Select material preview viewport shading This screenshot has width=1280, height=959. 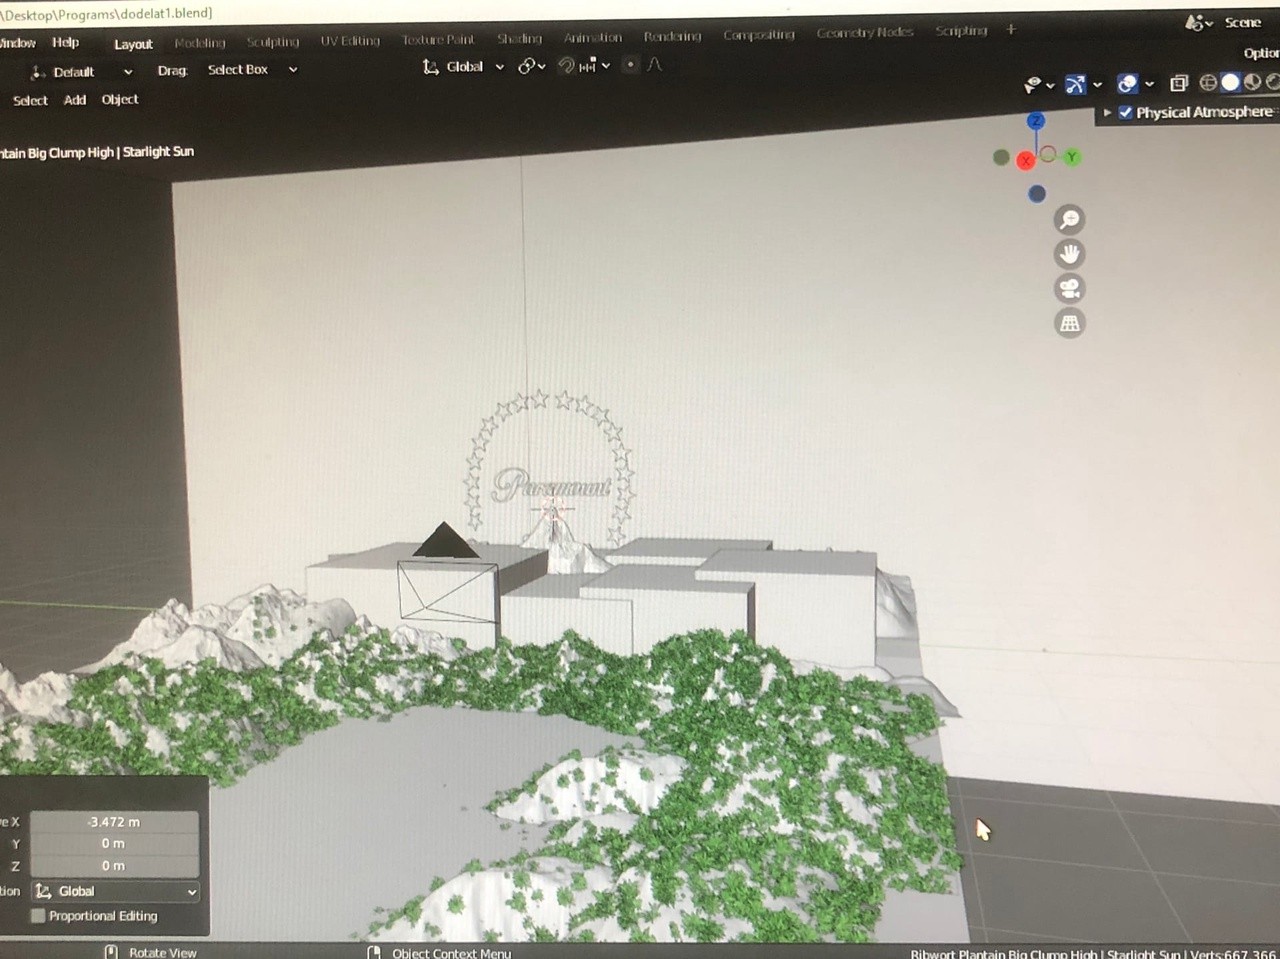click(1252, 83)
